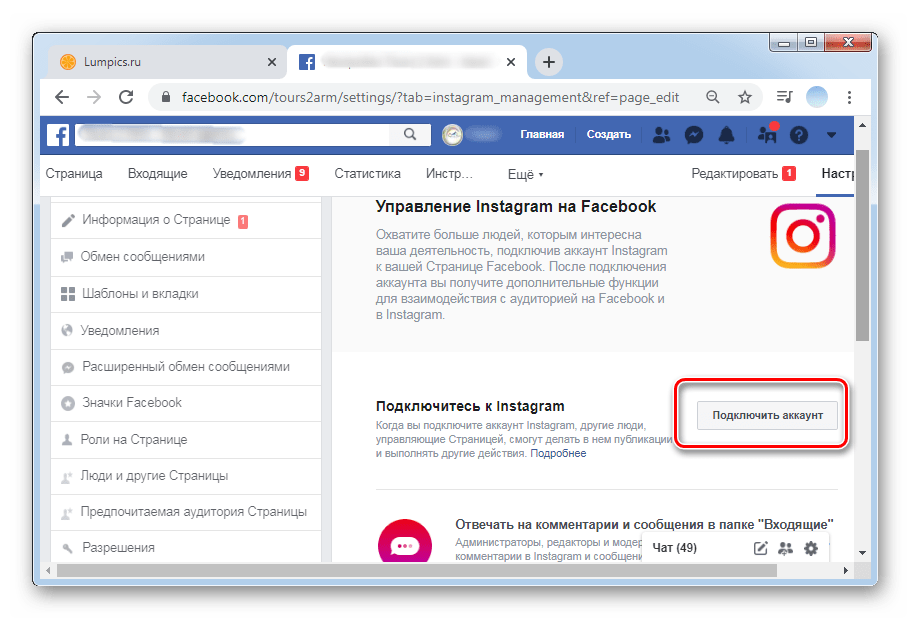This screenshot has width=911, height=619.
Task: Click the browser back arrow
Action: coord(62,97)
